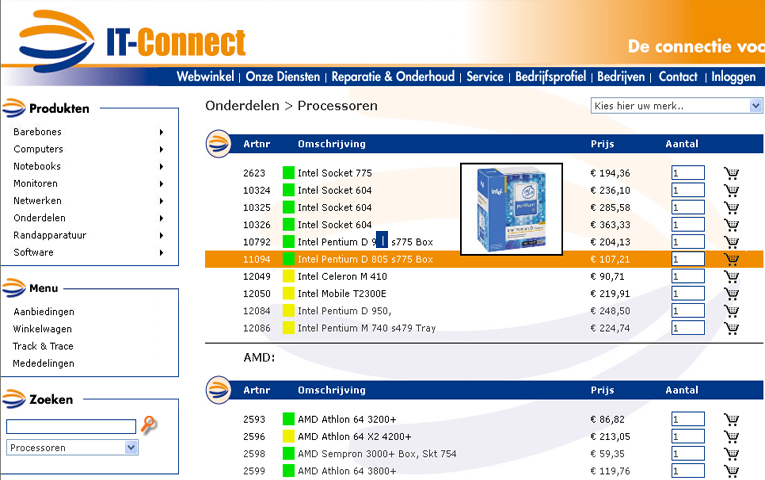Image resolution: width=765 pixels, height=480 pixels.
Task: Open the Bedrijven menu item
Action: 621,77
